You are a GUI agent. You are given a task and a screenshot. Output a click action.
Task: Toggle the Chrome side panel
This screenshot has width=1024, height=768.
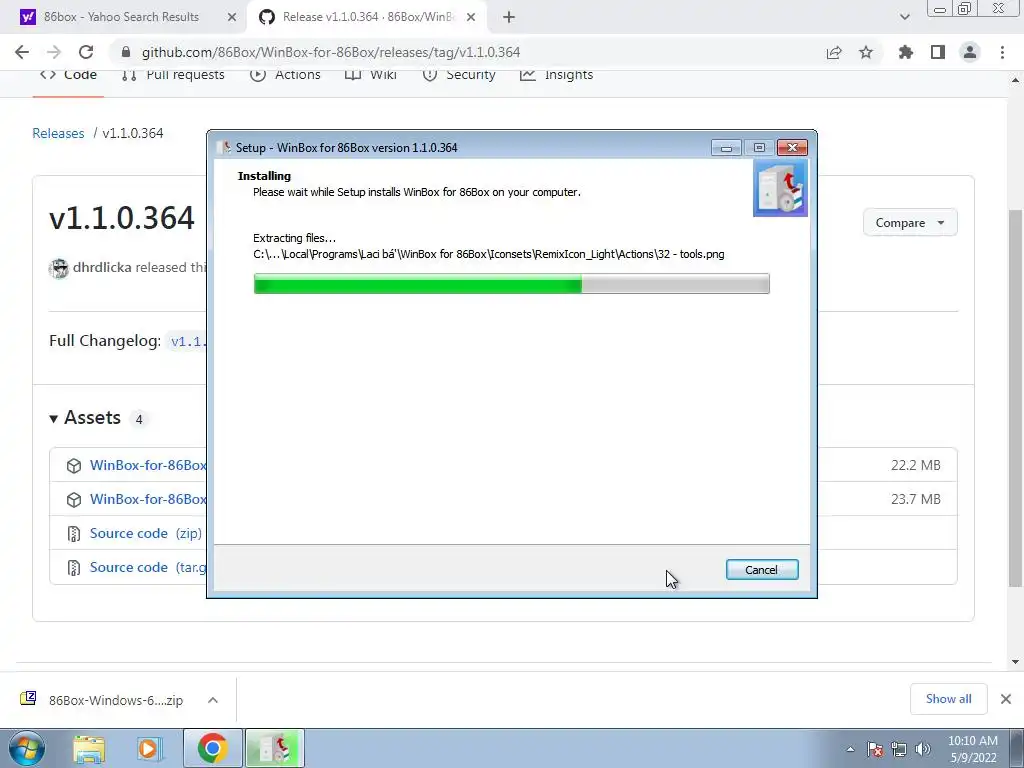pos(938,52)
